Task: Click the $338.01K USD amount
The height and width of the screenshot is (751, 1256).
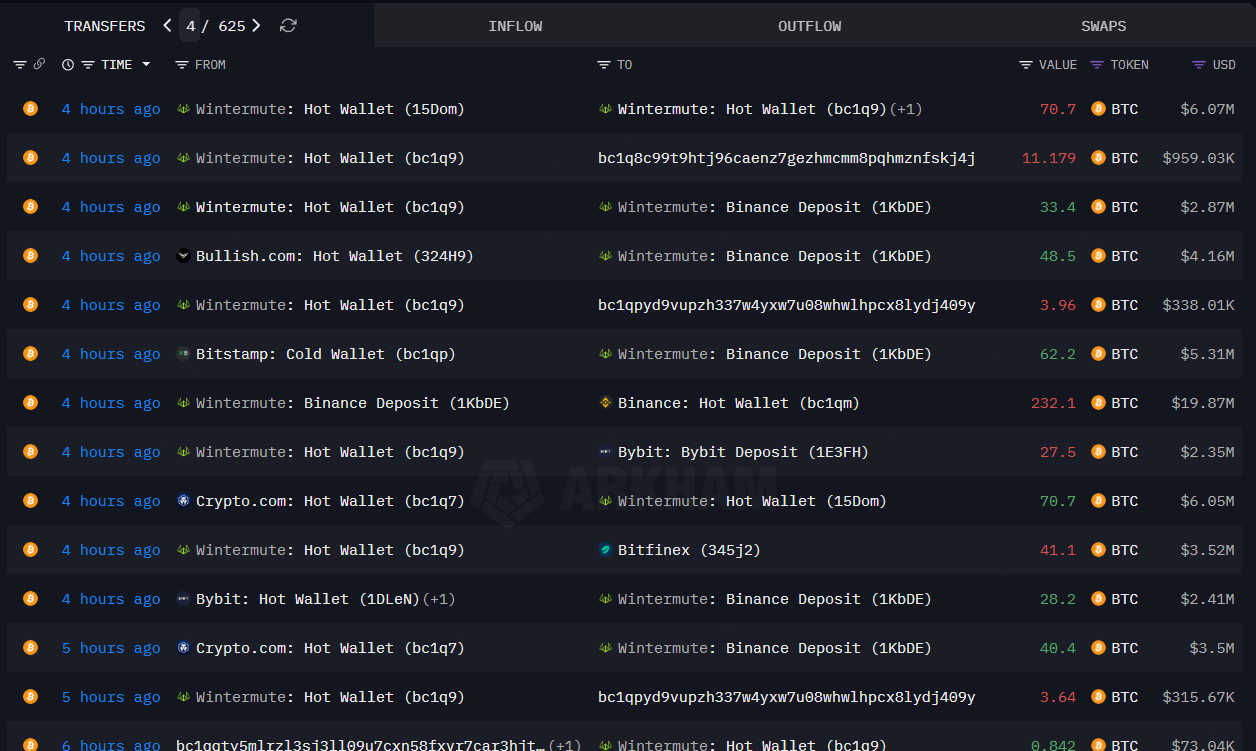Action: click(1199, 305)
